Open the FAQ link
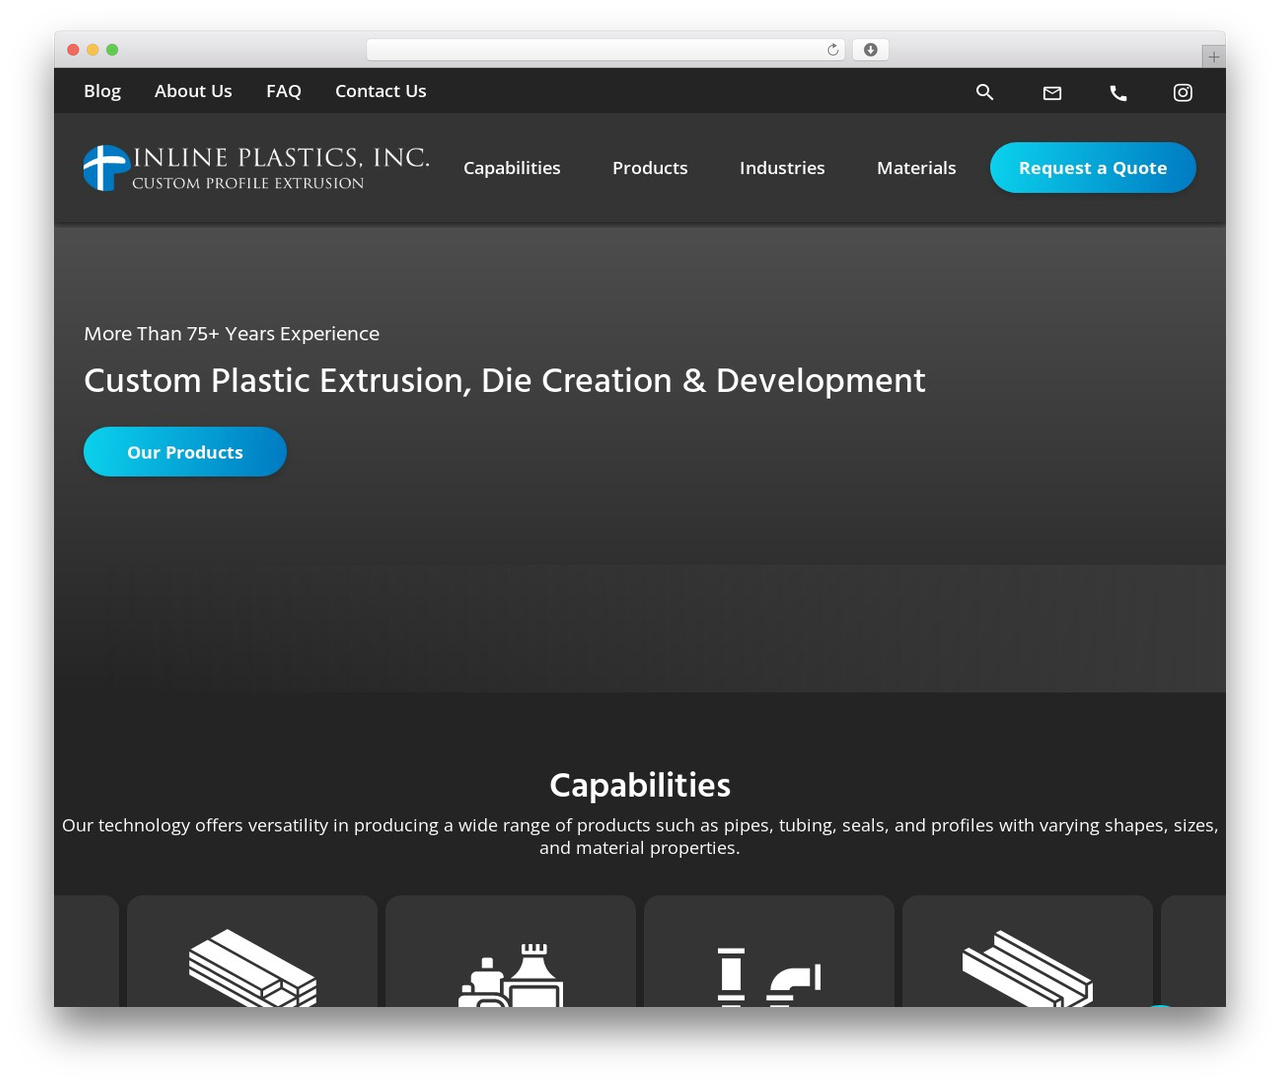This screenshot has width=1280, height=1084. tap(283, 91)
